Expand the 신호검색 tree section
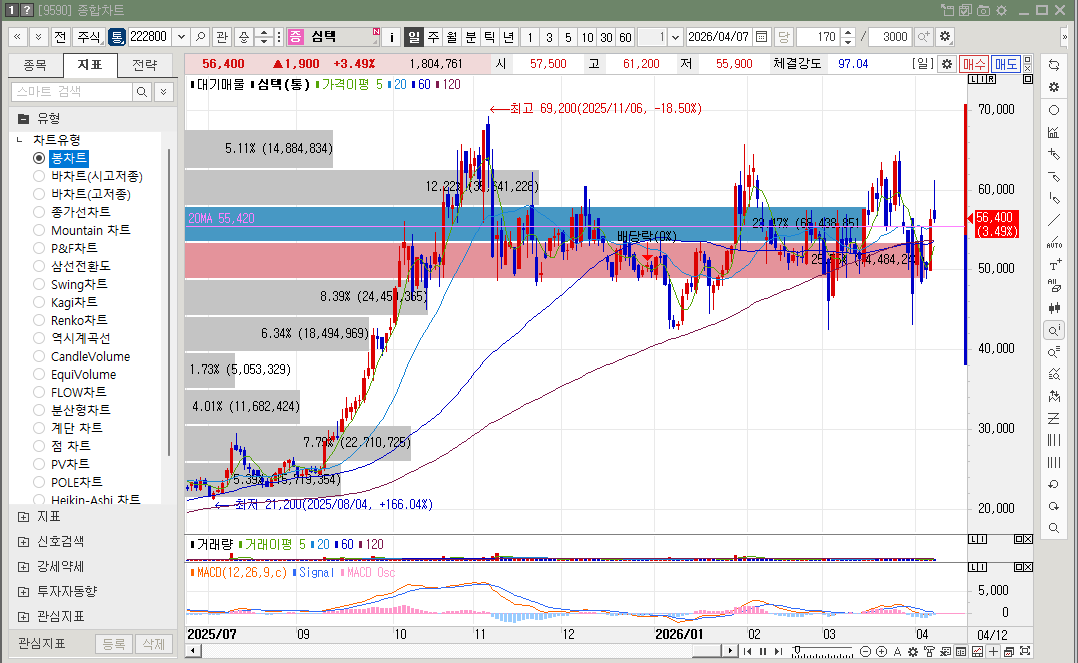This screenshot has width=1078, height=663. point(23,542)
